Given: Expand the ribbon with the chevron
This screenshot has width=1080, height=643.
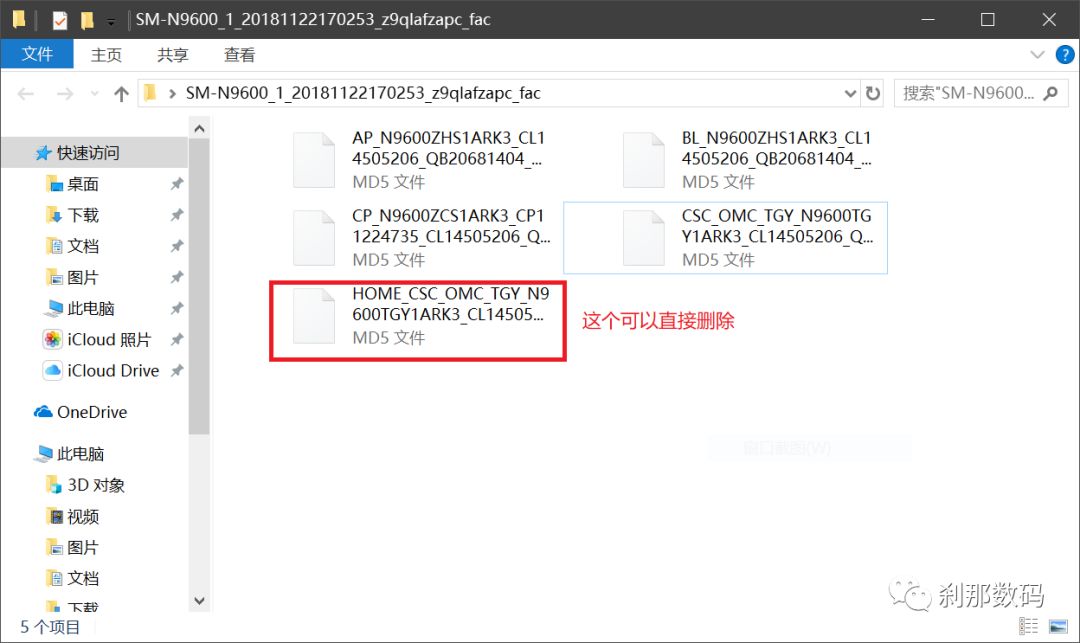Looking at the screenshot, I should point(1037,54).
